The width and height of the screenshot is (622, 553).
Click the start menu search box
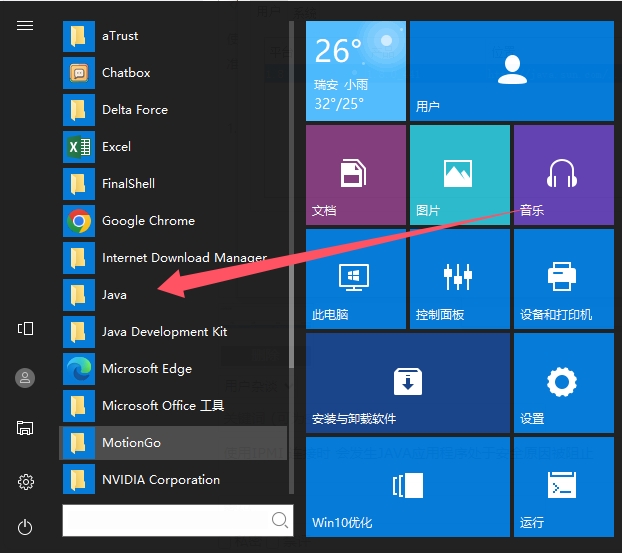click(x=178, y=520)
